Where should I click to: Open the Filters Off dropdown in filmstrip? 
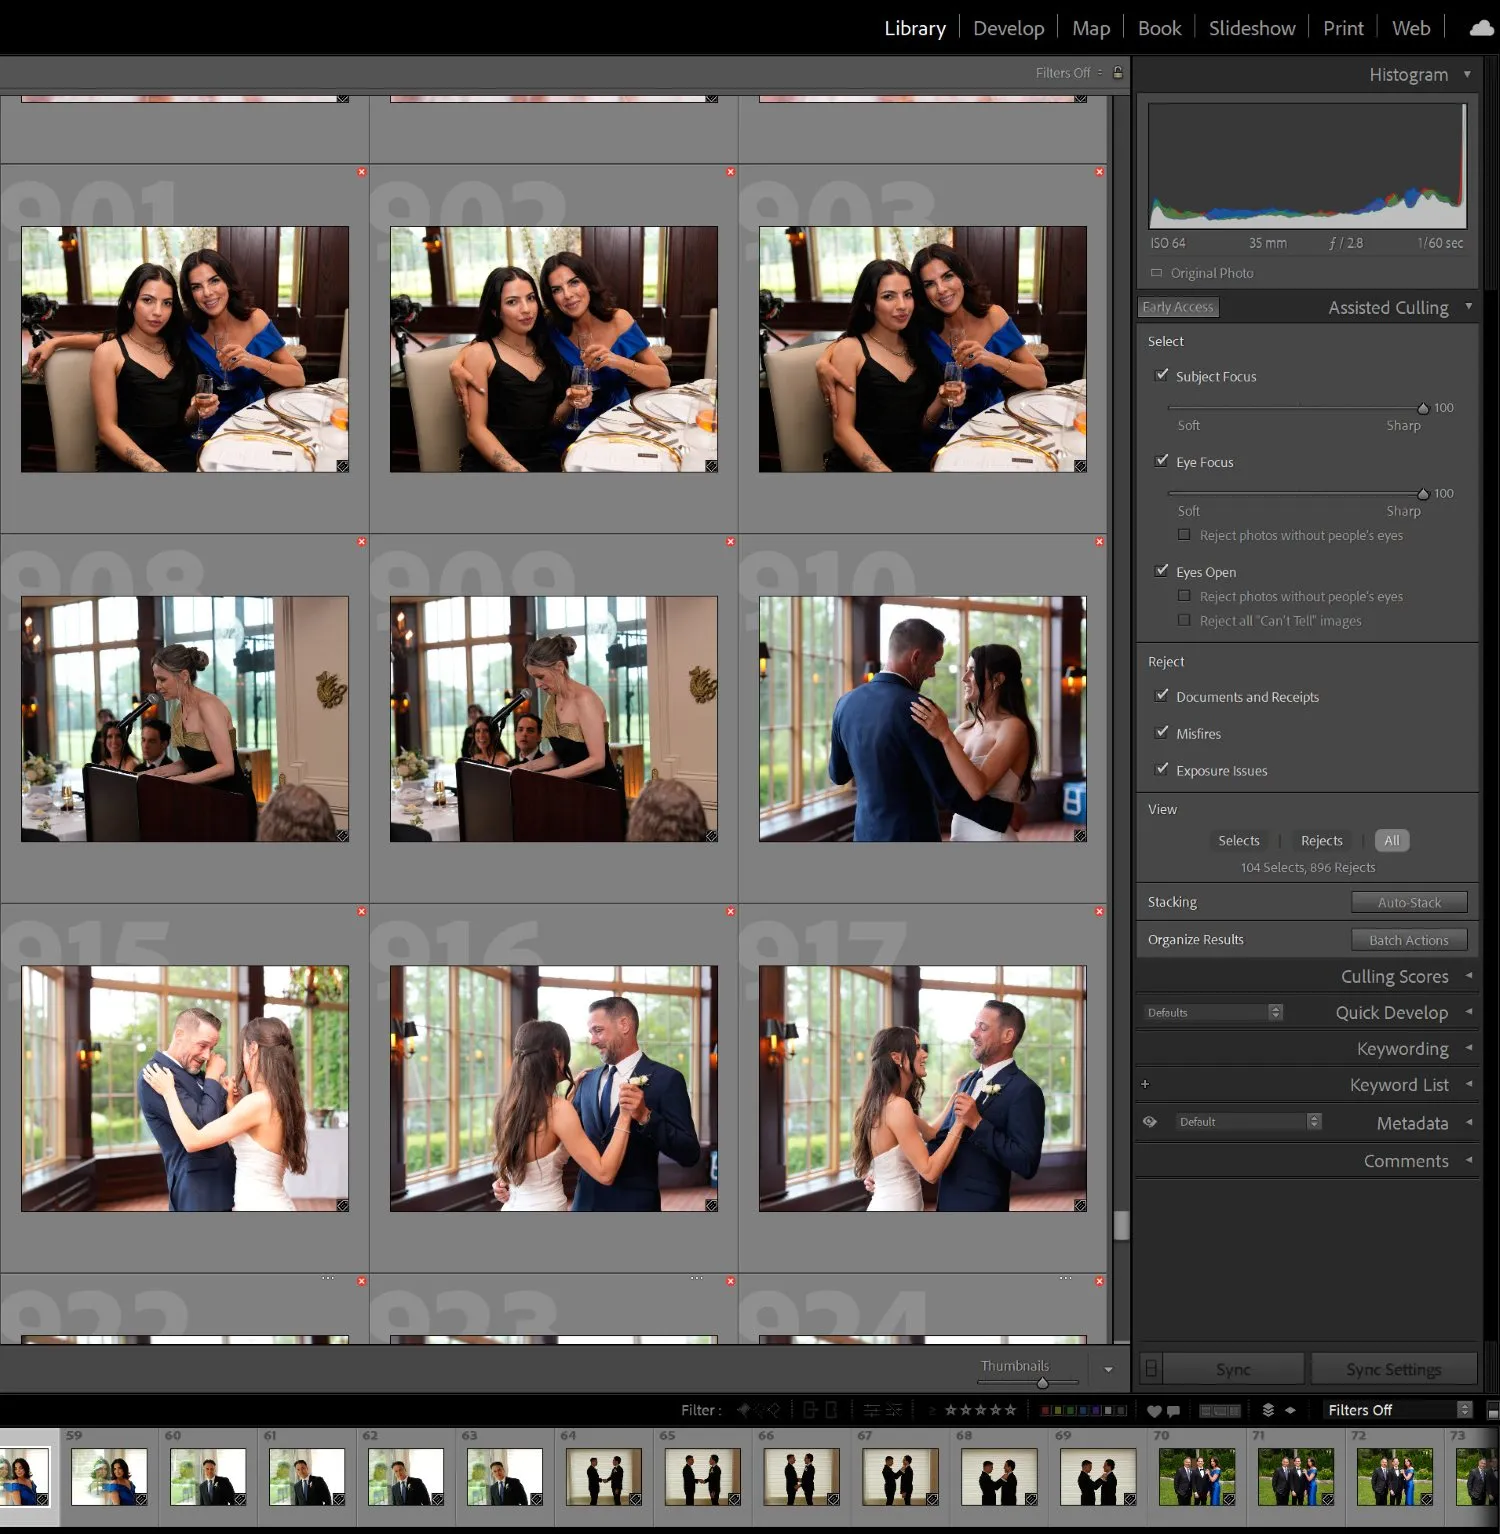[1396, 1410]
